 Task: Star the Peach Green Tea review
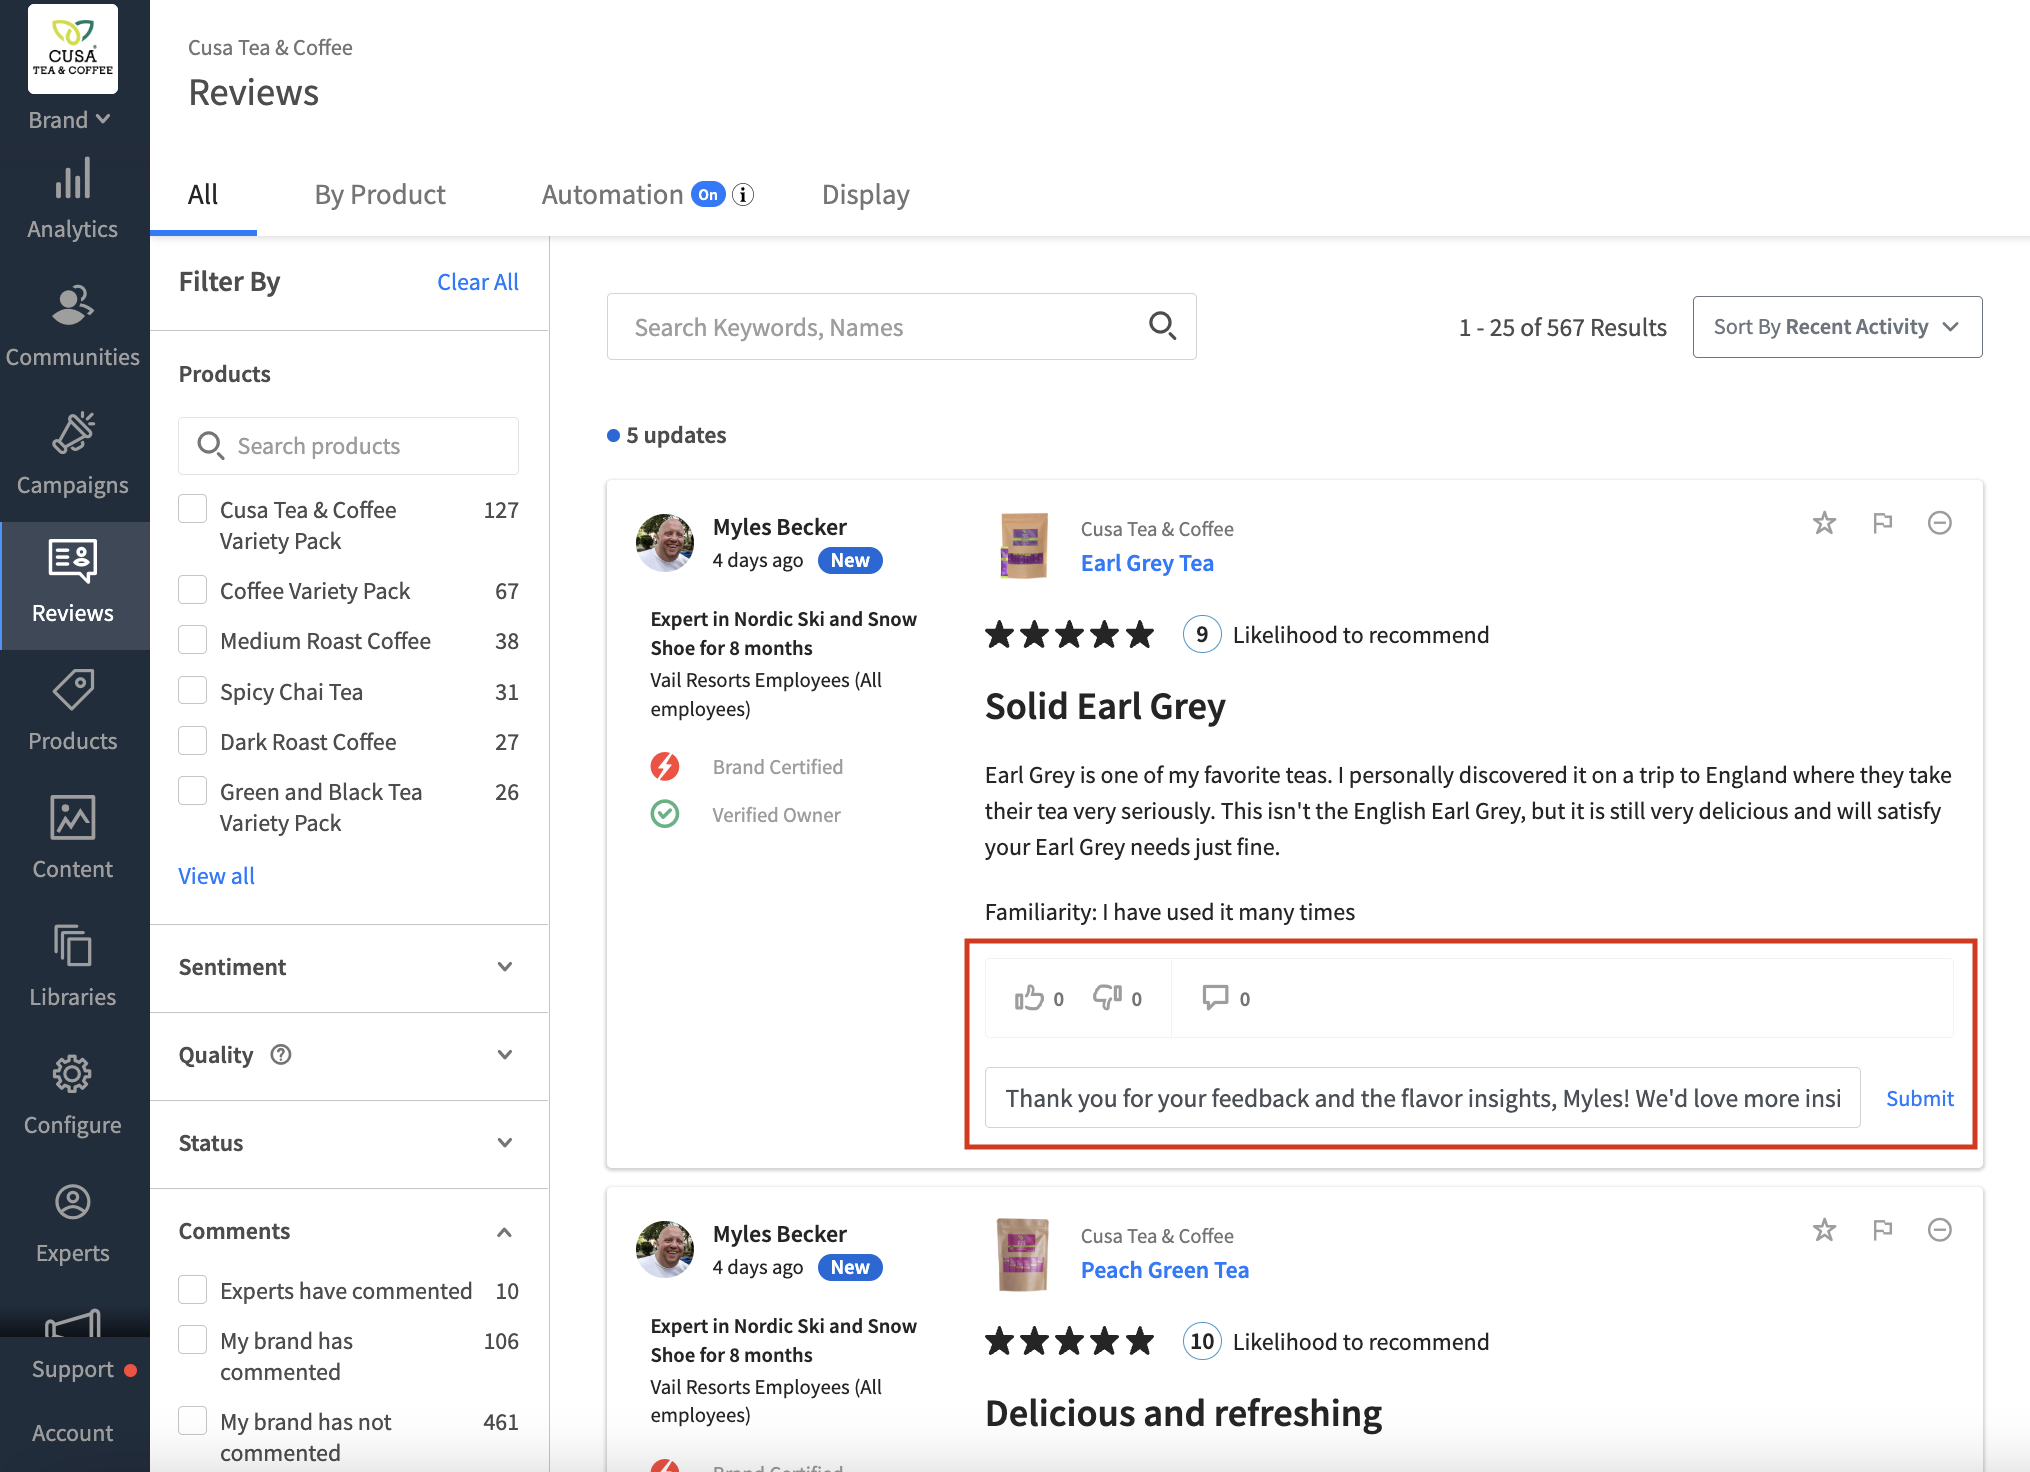(1824, 1230)
